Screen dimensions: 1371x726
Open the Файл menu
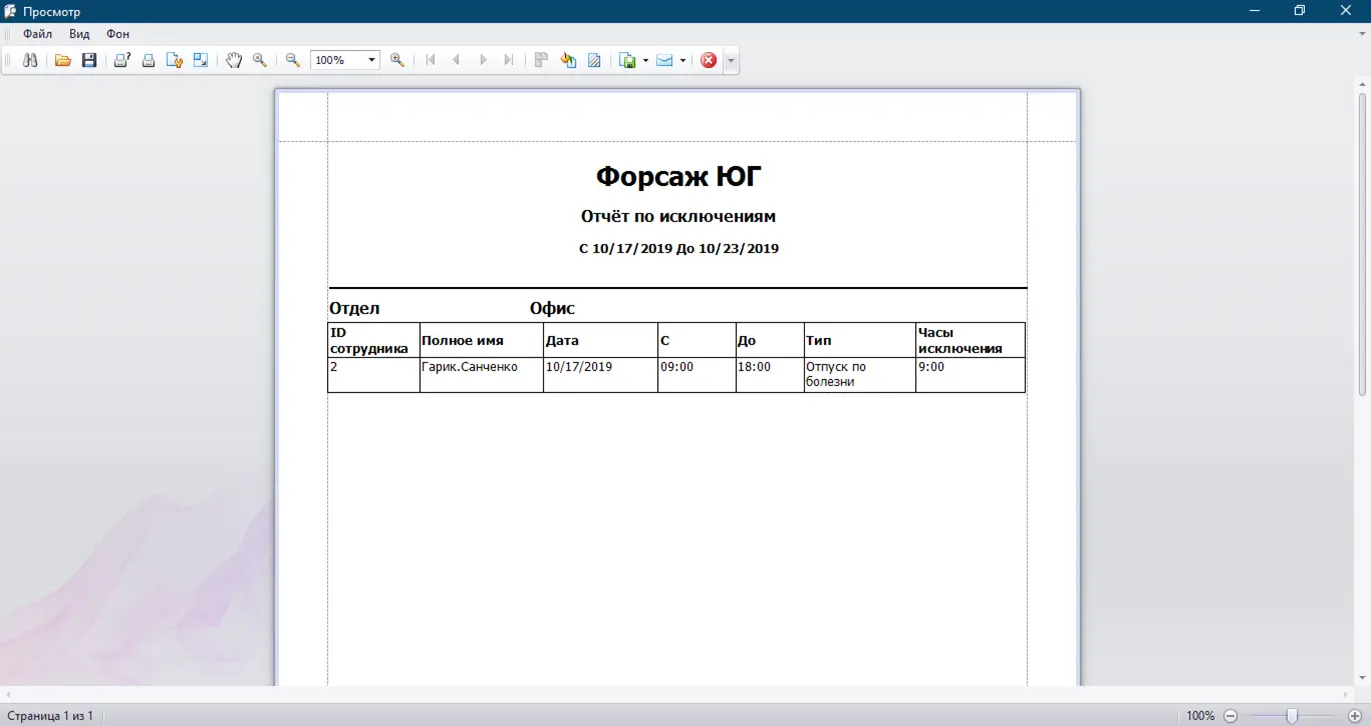[x=38, y=34]
